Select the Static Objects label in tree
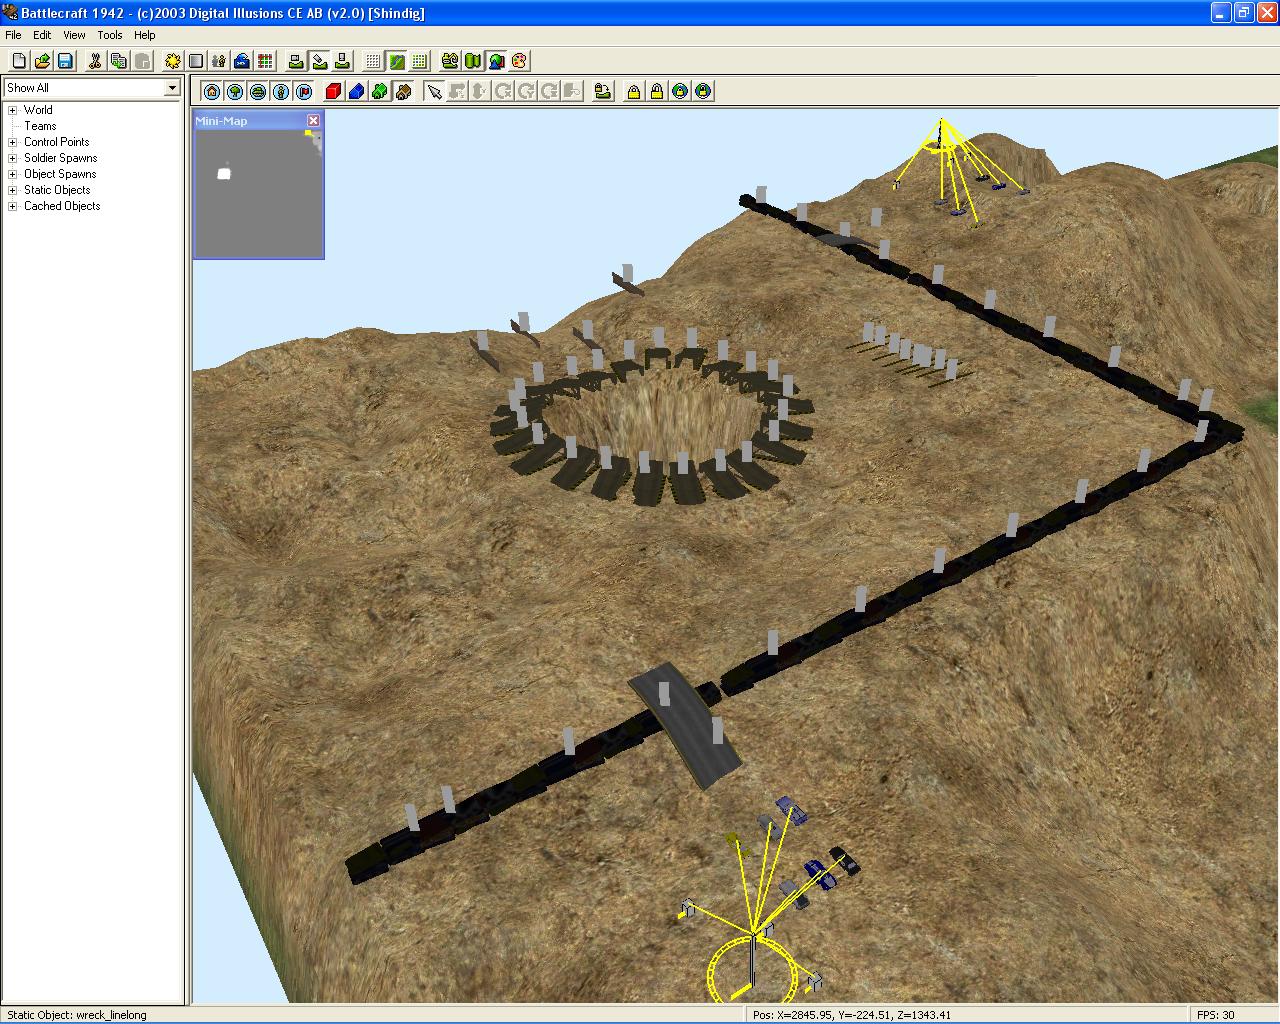This screenshot has width=1280, height=1024. pos(57,190)
